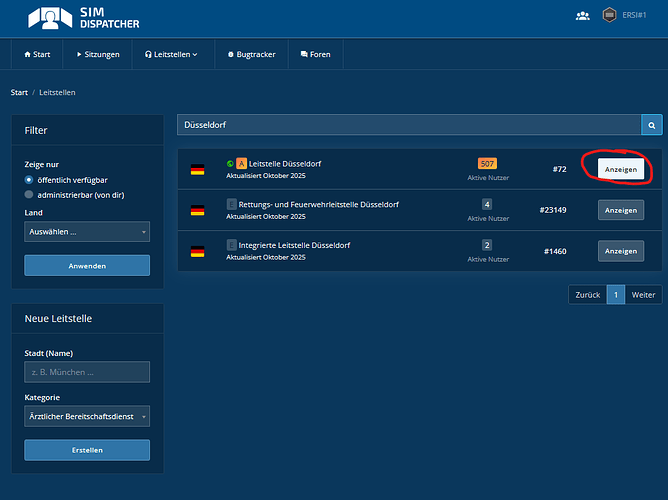Select the 'öffentlich verfügbar' radio option
The height and width of the screenshot is (500, 668).
click(x=29, y=179)
